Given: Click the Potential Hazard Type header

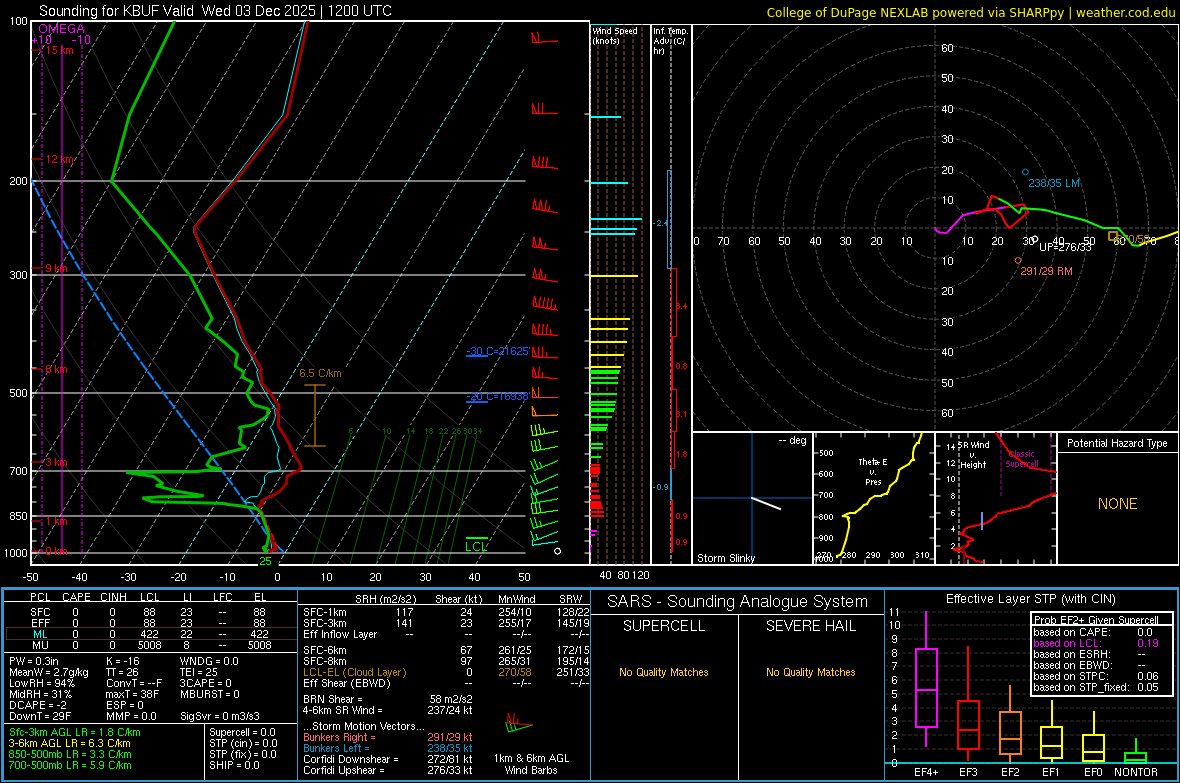Looking at the screenshot, I should tap(1117, 443).
